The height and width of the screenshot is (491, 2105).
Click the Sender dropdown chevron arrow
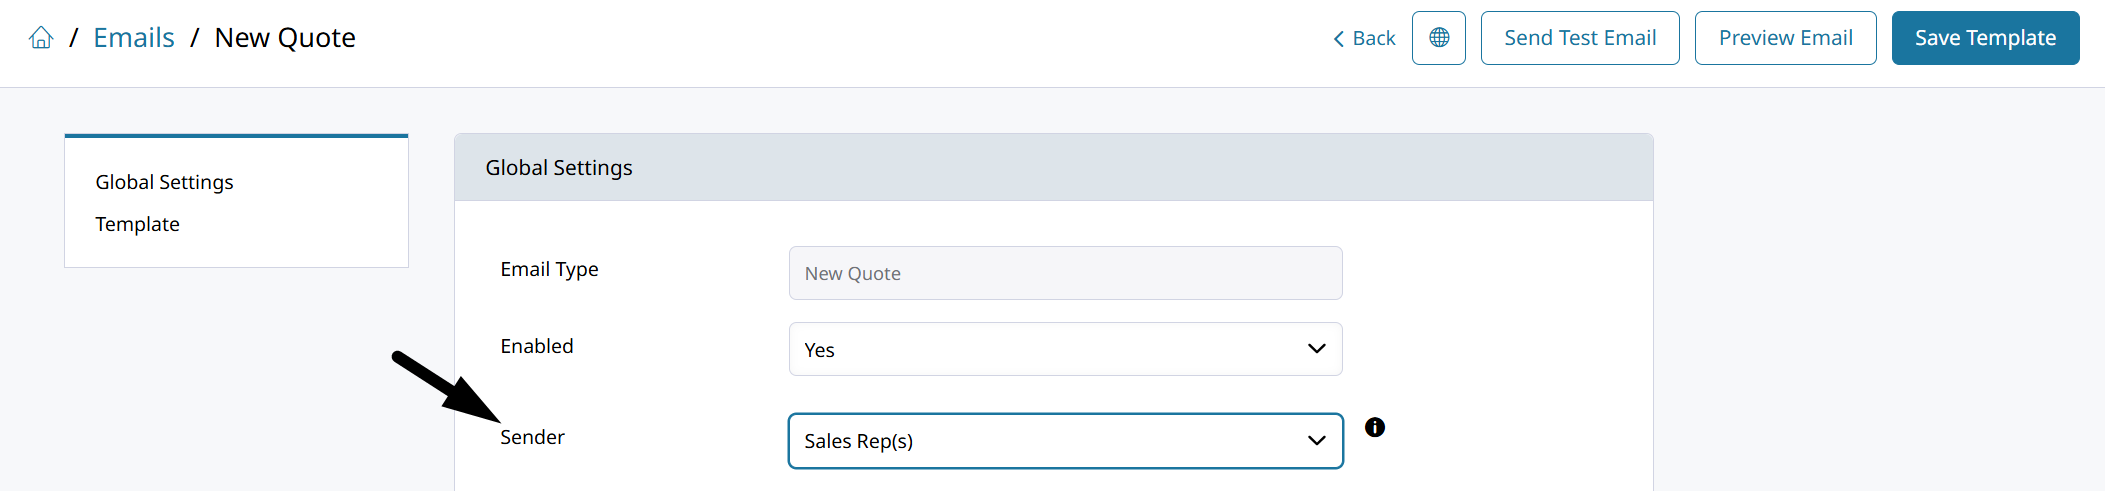tap(1316, 441)
